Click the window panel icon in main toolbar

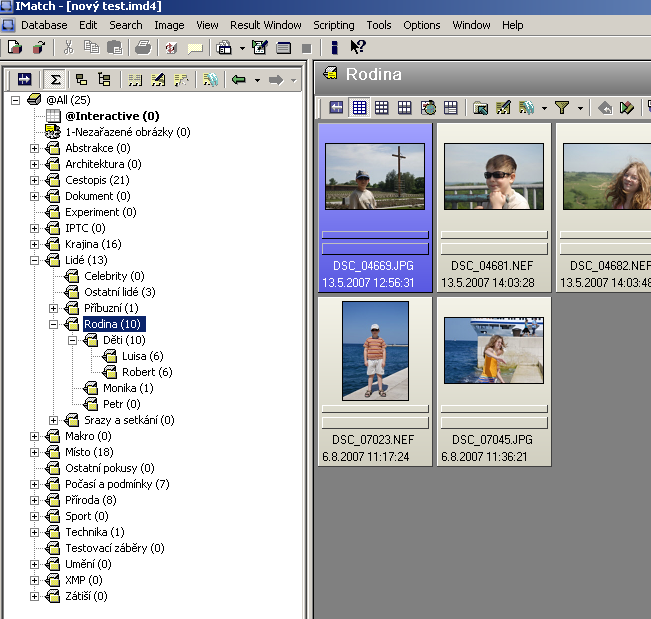284,48
